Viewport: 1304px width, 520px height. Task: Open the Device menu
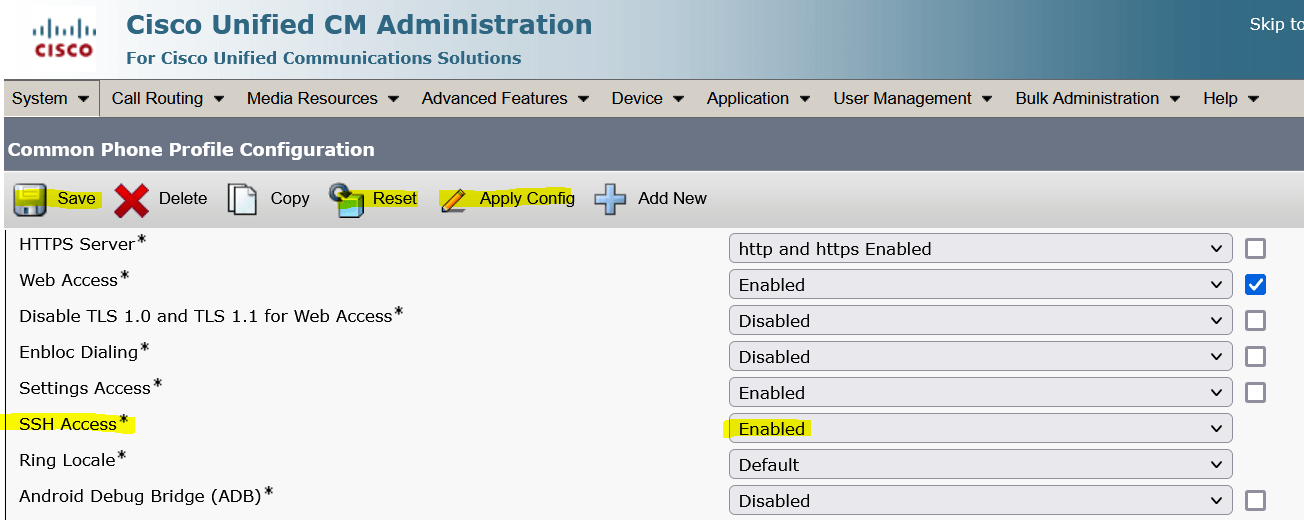(648, 98)
